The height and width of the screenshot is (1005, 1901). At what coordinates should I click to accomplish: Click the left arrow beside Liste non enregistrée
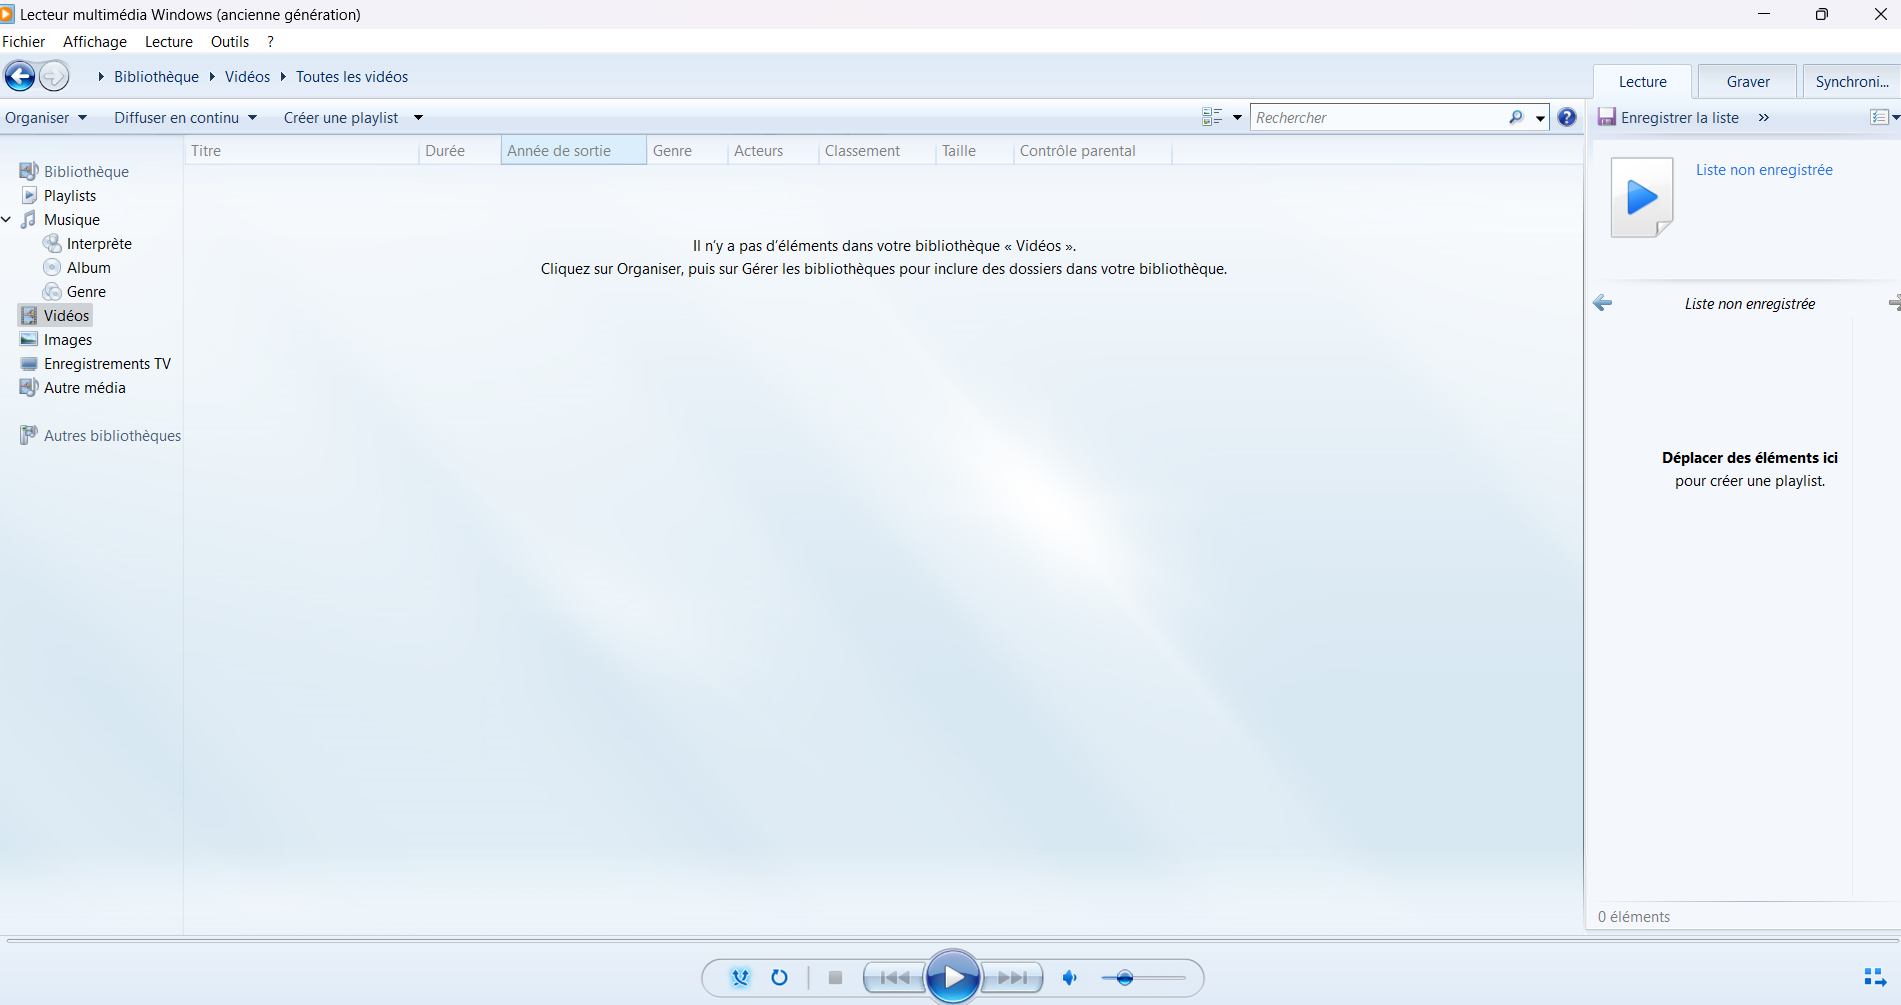[1602, 303]
